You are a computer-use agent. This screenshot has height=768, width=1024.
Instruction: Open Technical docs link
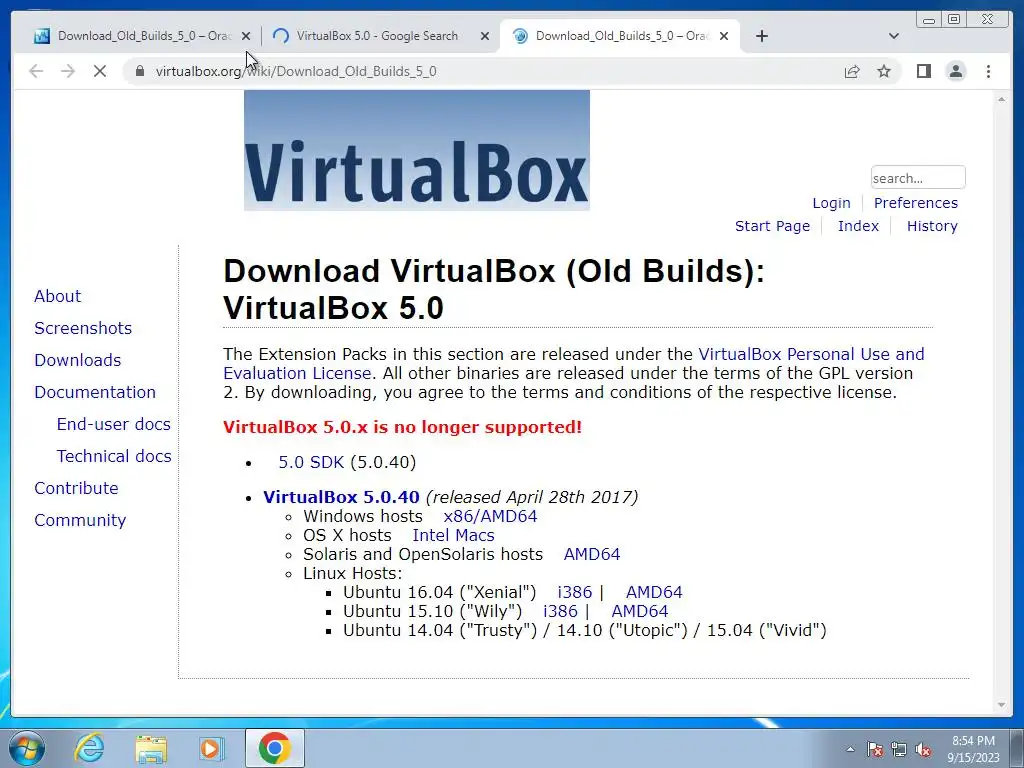[x=114, y=456]
